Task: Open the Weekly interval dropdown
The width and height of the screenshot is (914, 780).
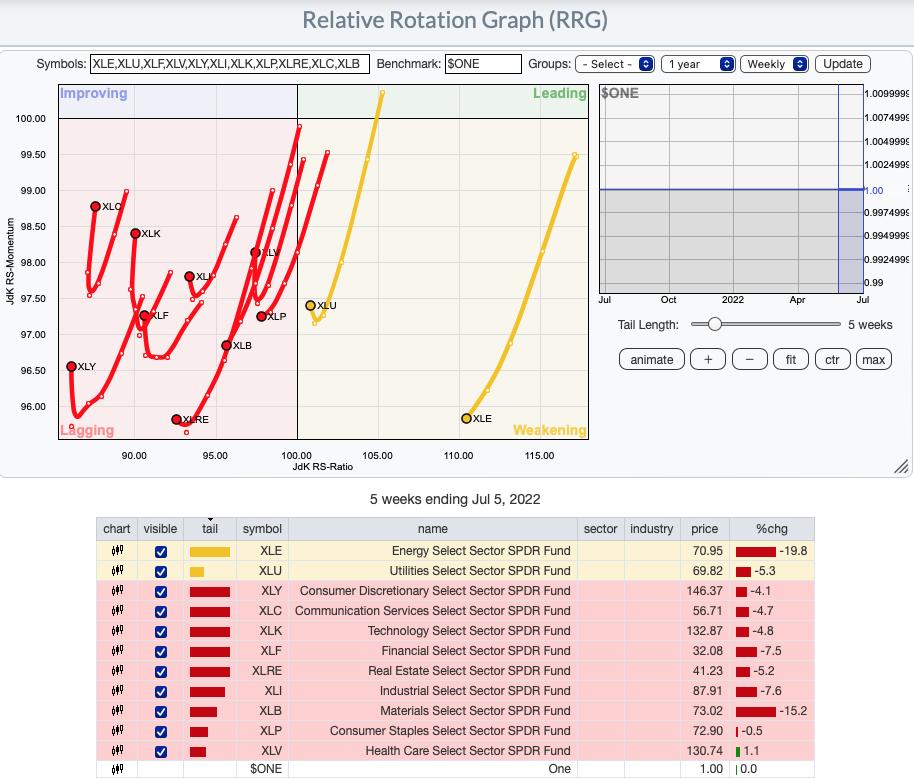Action: coord(774,64)
